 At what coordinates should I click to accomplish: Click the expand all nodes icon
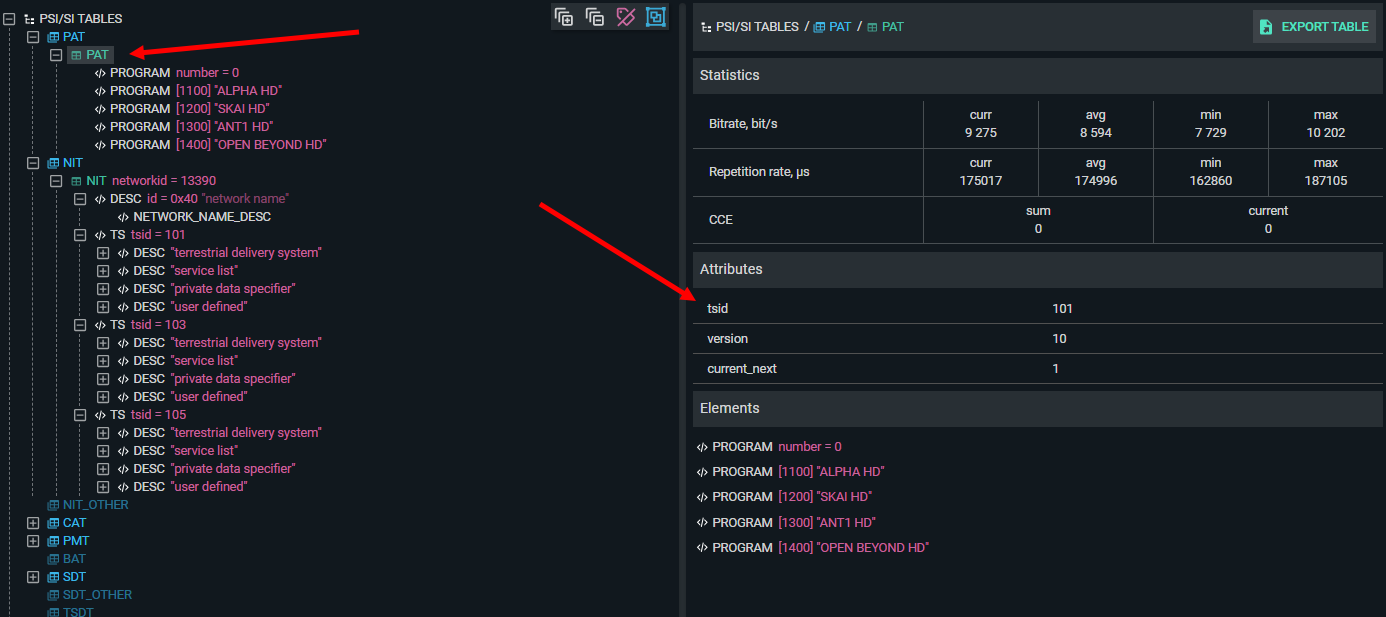[564, 17]
